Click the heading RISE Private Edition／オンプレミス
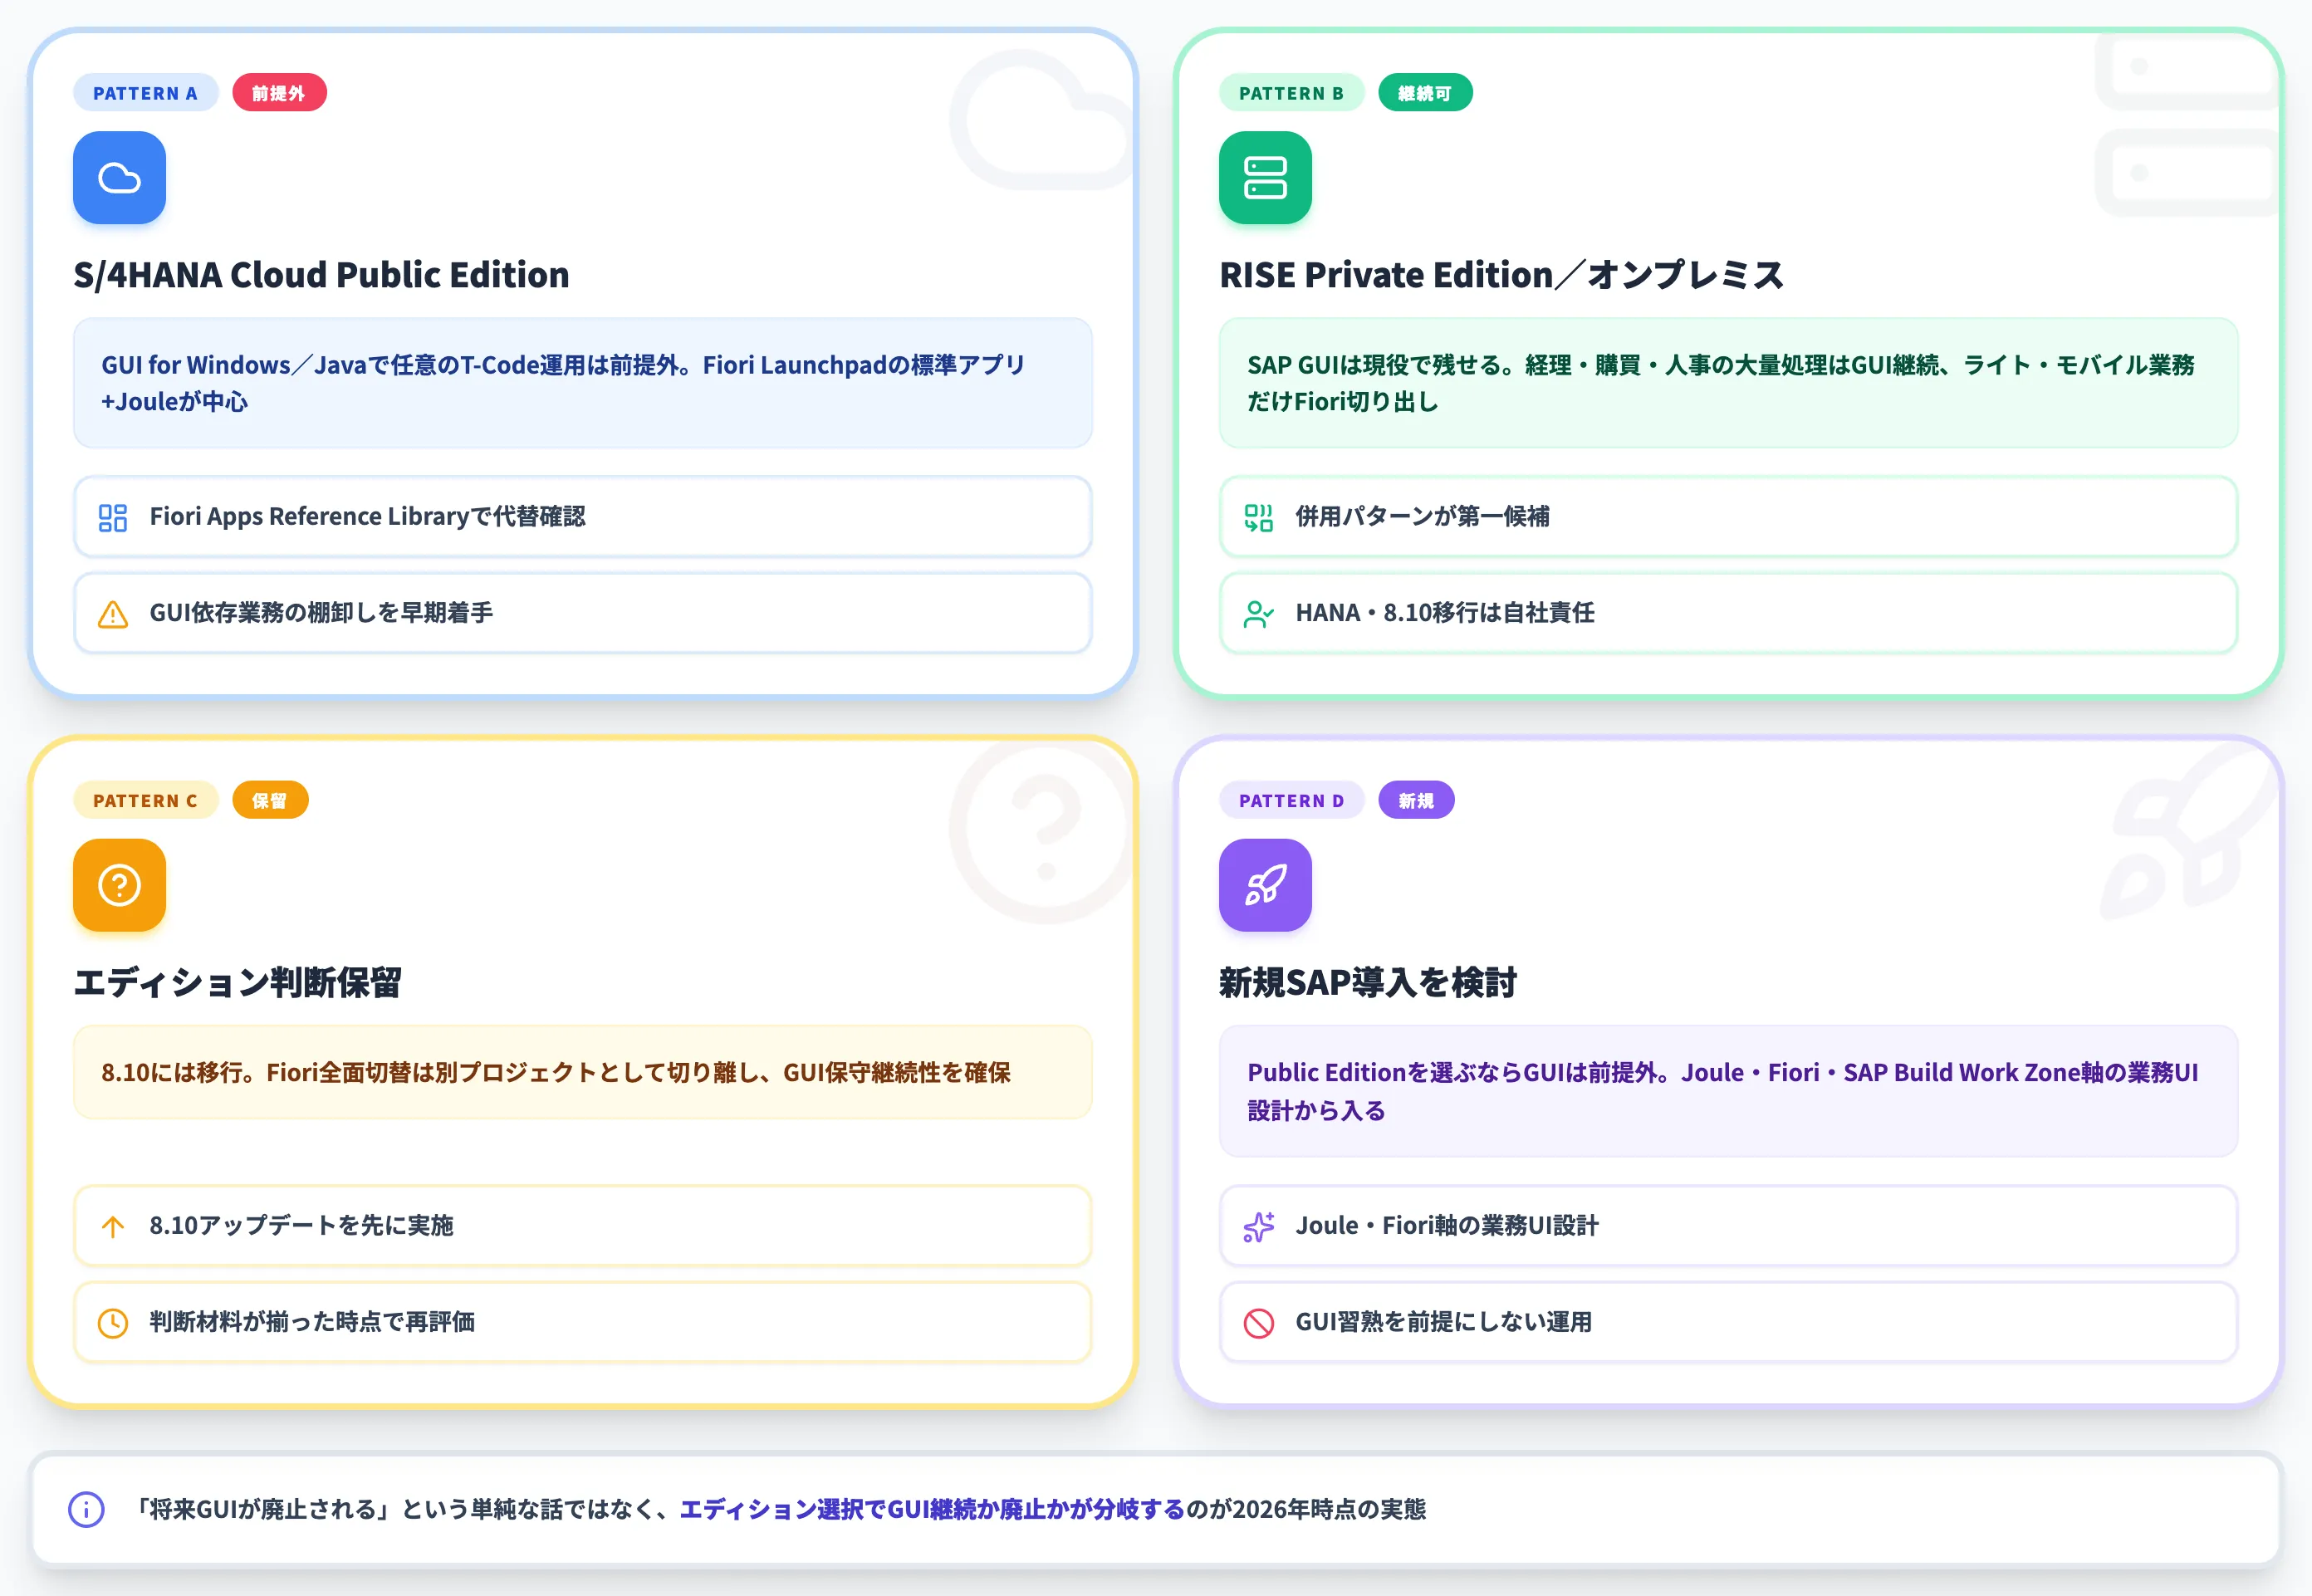Screen dimensions: 2312x1596 (1501, 275)
